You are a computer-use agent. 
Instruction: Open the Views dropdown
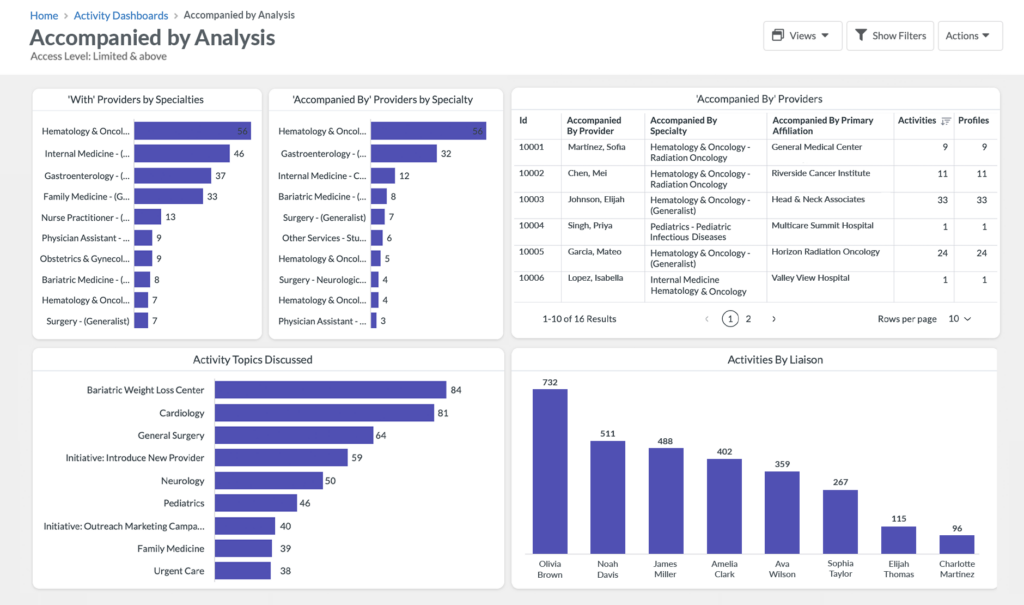(x=801, y=35)
